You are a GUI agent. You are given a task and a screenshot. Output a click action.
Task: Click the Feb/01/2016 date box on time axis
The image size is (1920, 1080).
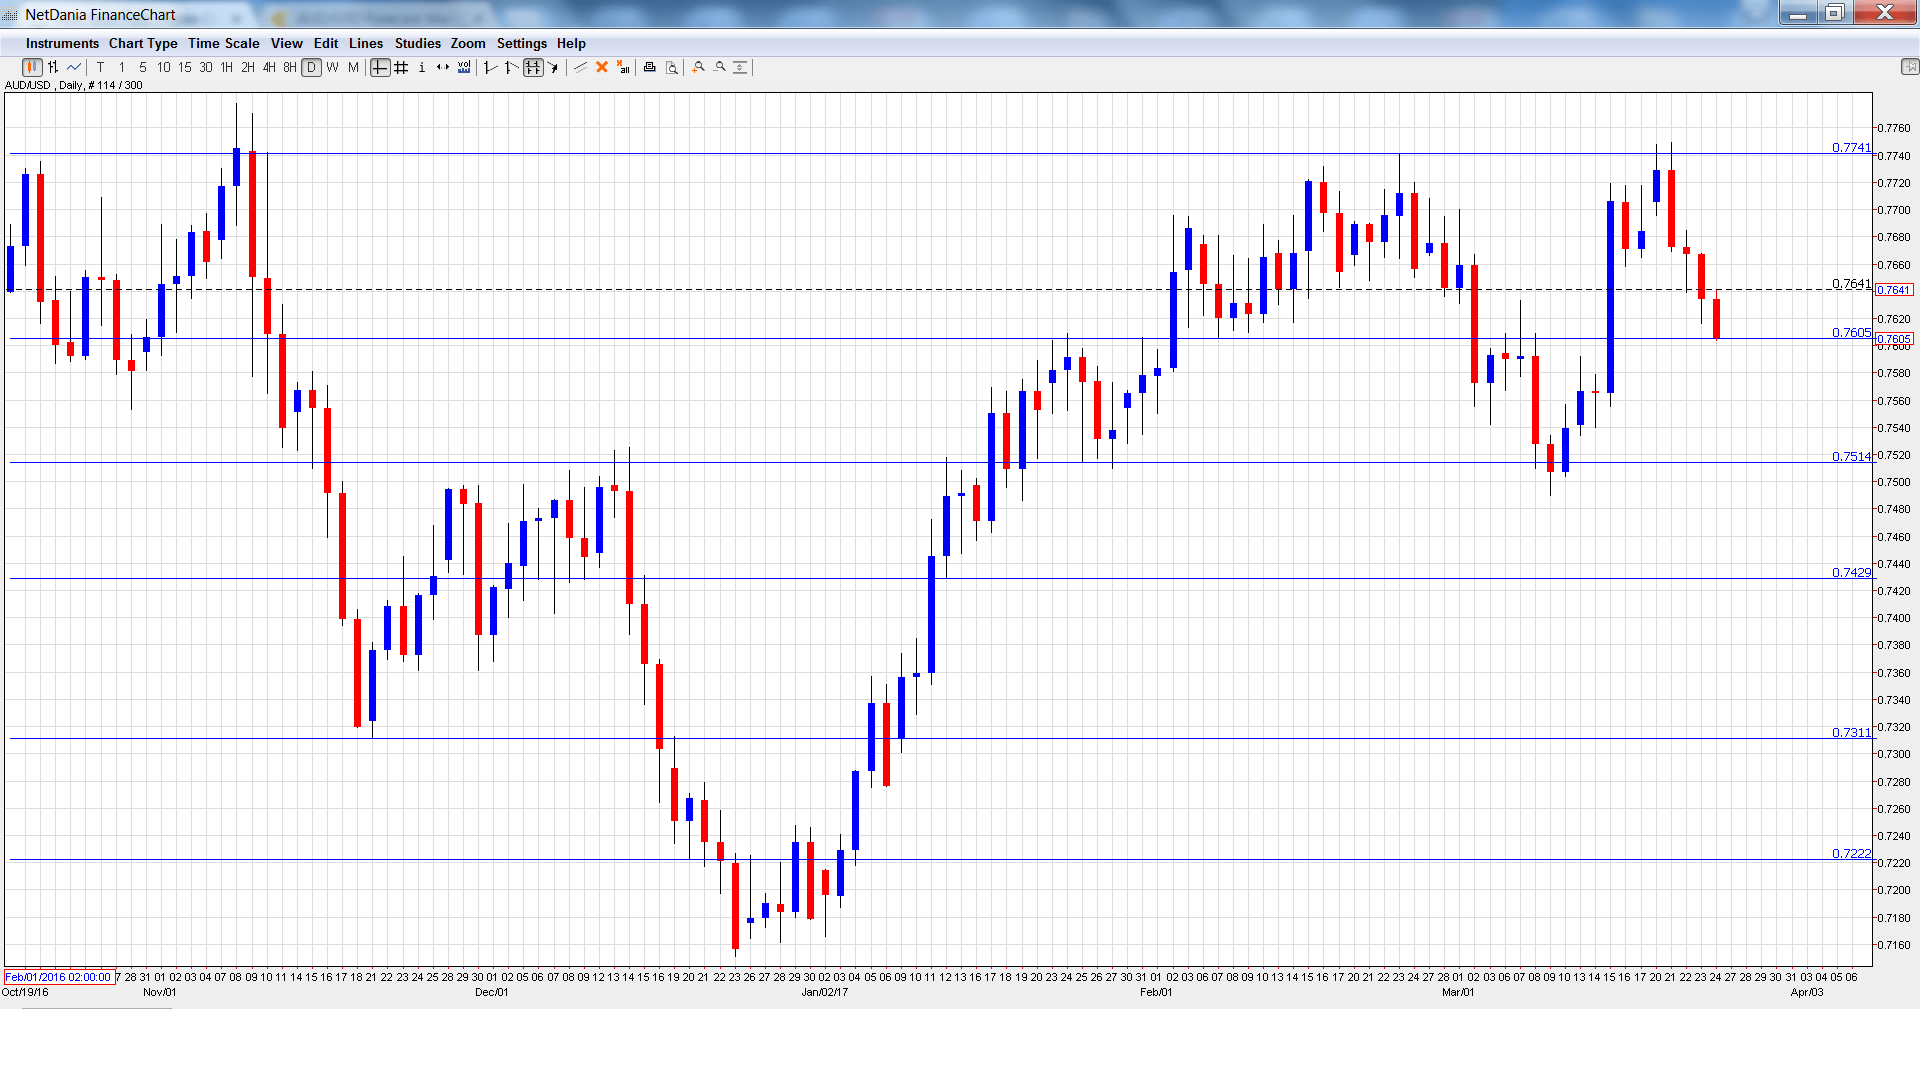(59, 977)
